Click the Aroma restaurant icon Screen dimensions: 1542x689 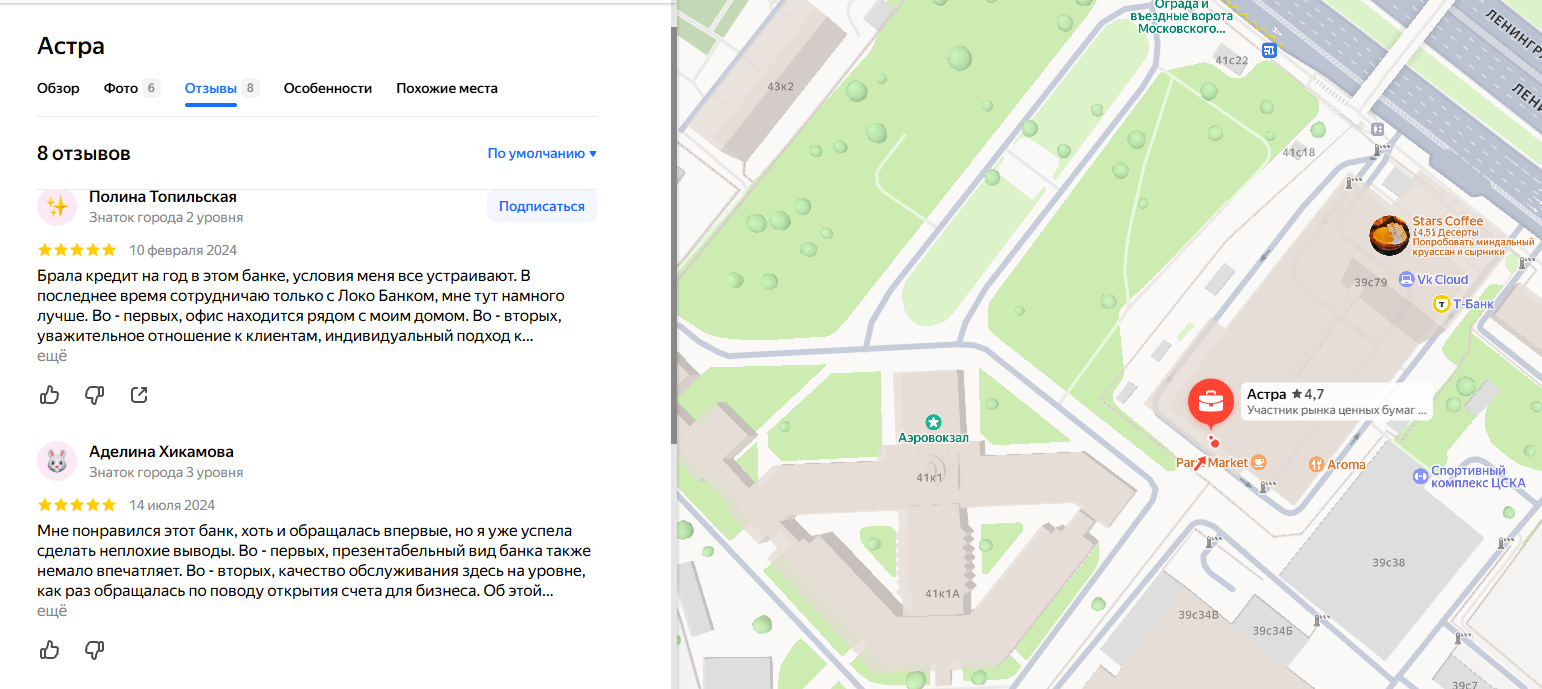point(1317,464)
